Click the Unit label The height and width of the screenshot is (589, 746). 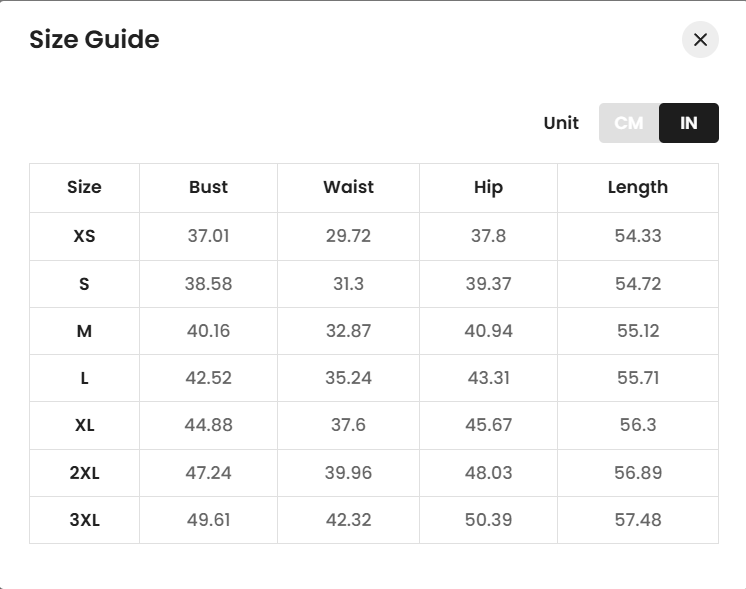(x=561, y=123)
